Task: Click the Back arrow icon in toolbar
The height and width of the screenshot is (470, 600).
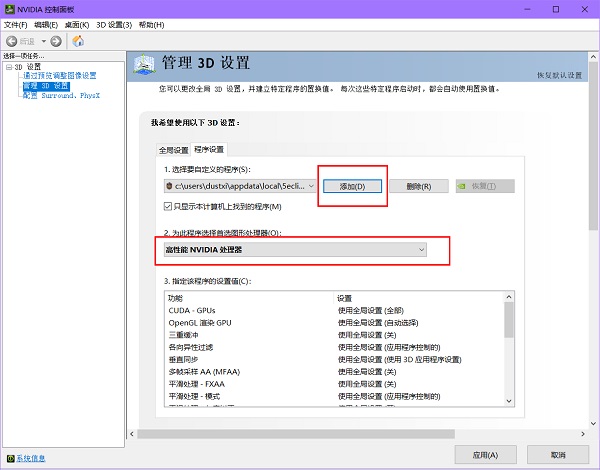Action: click(12, 41)
